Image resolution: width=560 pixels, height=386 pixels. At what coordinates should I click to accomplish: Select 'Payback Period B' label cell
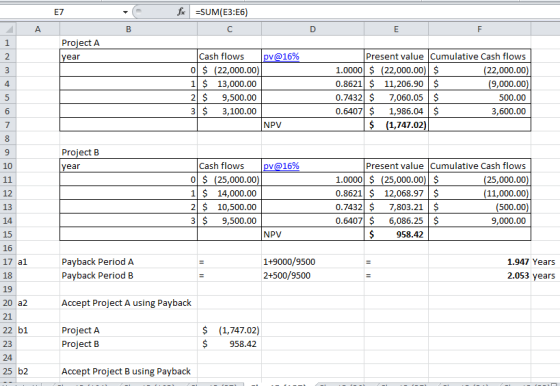[129, 275]
